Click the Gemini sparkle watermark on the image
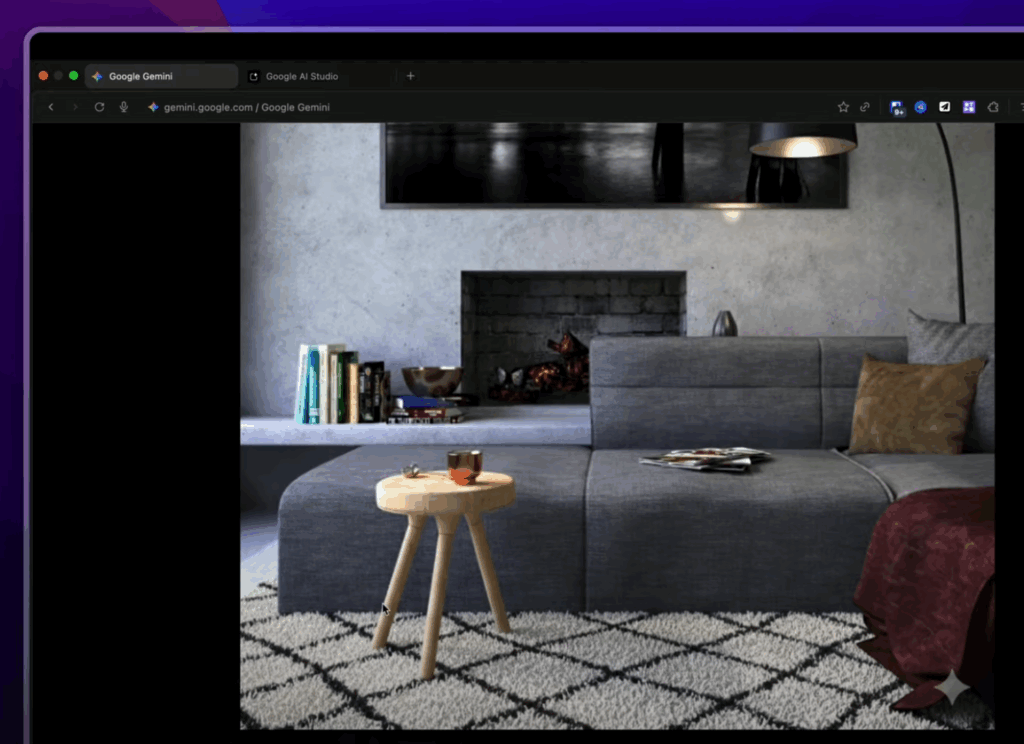 (x=951, y=688)
